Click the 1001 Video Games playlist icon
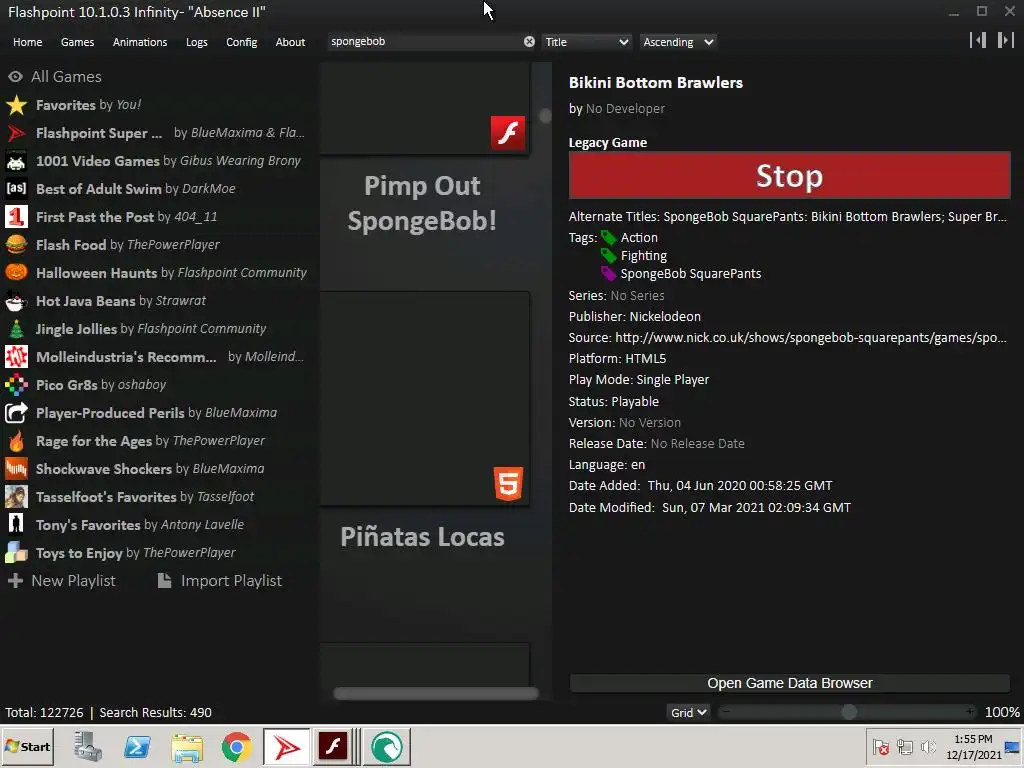Viewport: 1024px width, 768px height. [x=16, y=161]
